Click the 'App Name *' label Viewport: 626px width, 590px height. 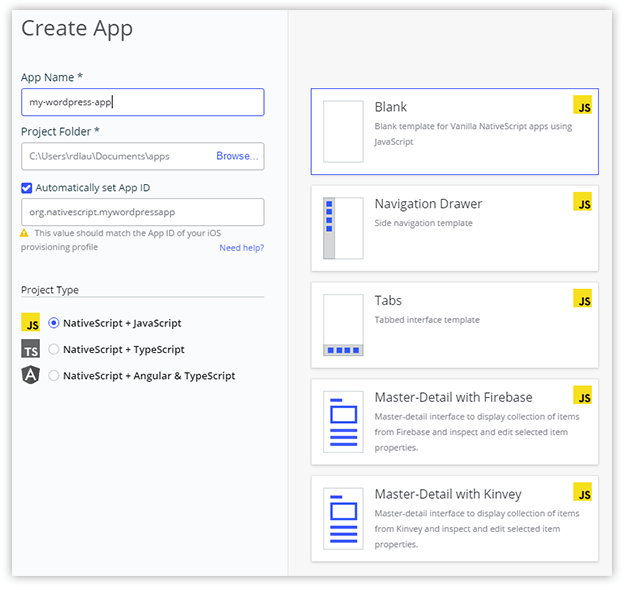(x=52, y=77)
